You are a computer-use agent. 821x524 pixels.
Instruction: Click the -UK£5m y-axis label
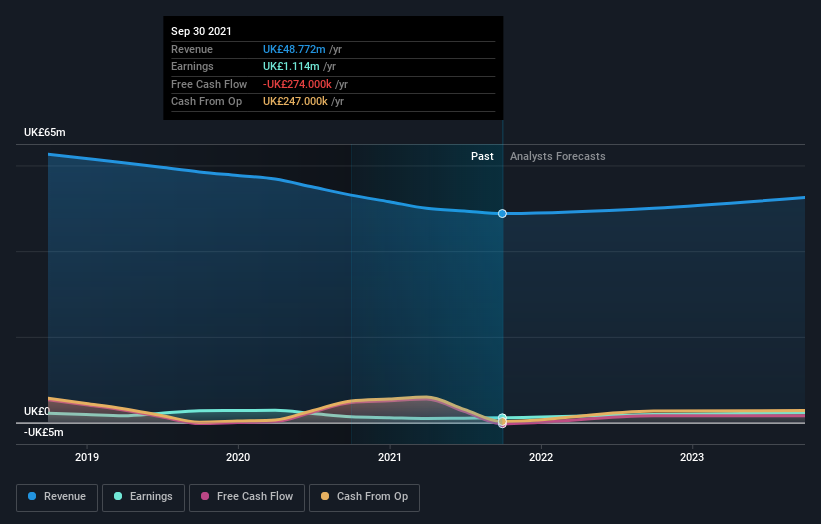click(x=43, y=432)
